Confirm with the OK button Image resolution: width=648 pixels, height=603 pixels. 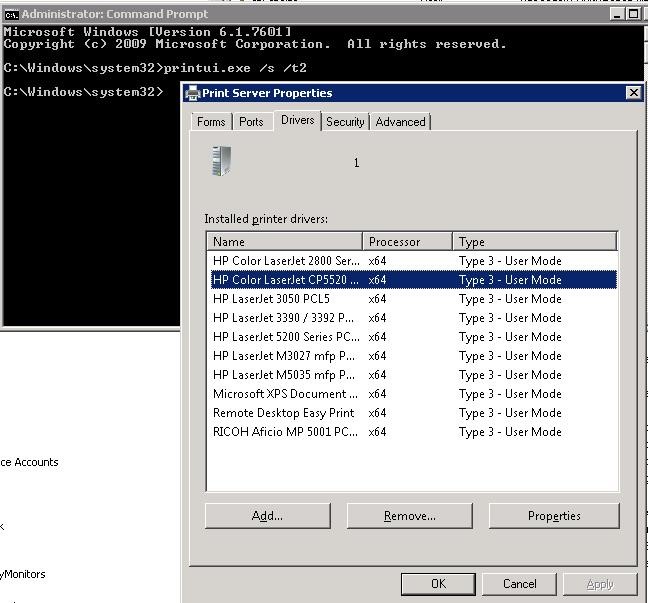(x=438, y=584)
